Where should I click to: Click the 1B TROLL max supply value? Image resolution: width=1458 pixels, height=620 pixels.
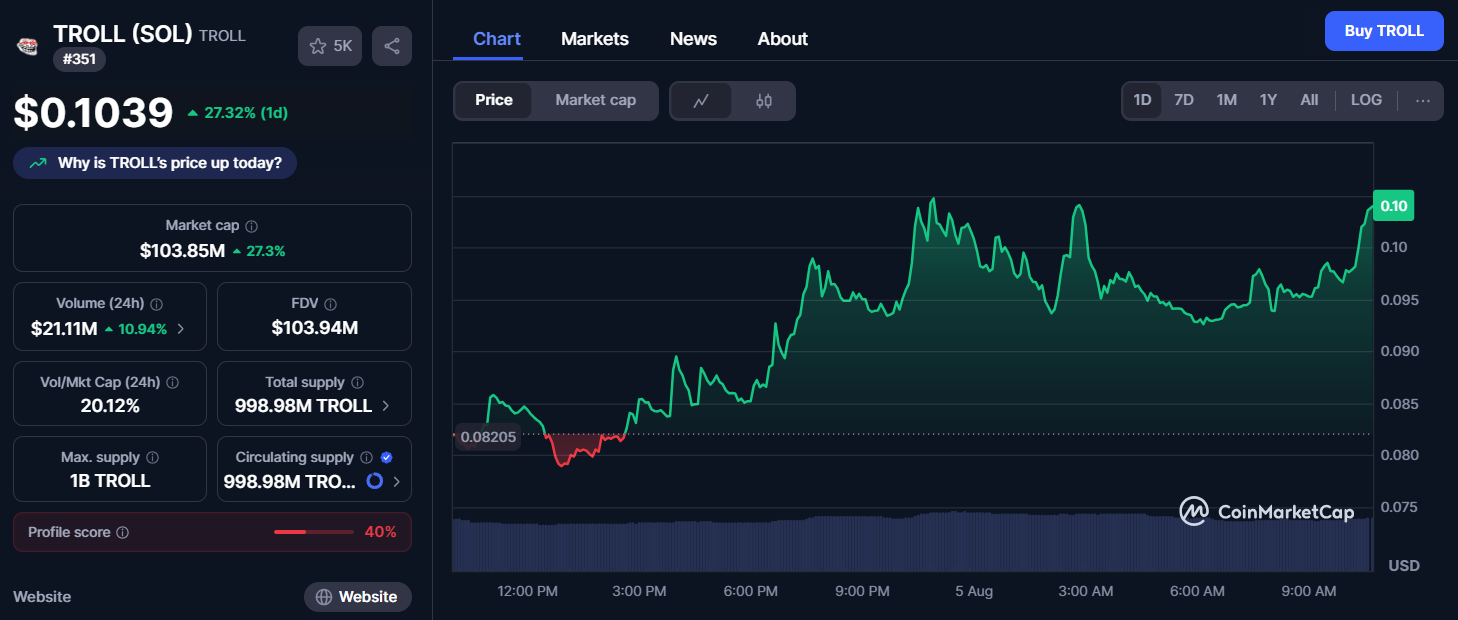click(x=110, y=481)
